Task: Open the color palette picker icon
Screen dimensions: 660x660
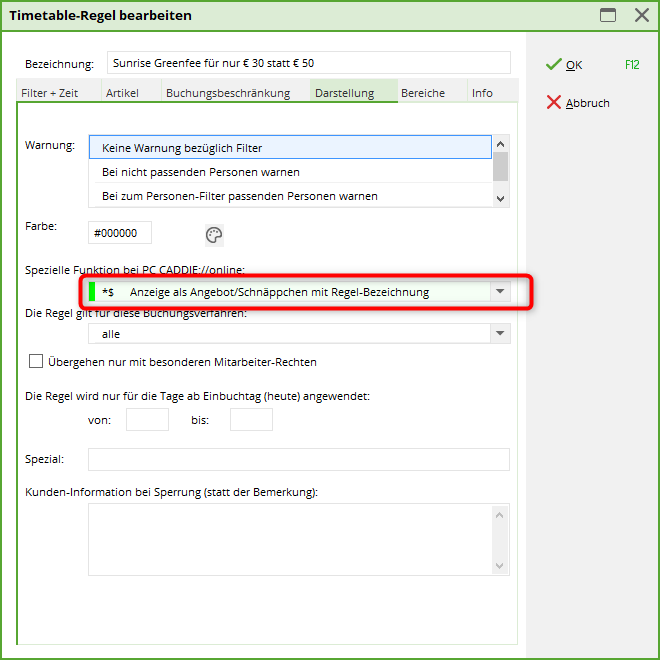Action: coord(214,235)
